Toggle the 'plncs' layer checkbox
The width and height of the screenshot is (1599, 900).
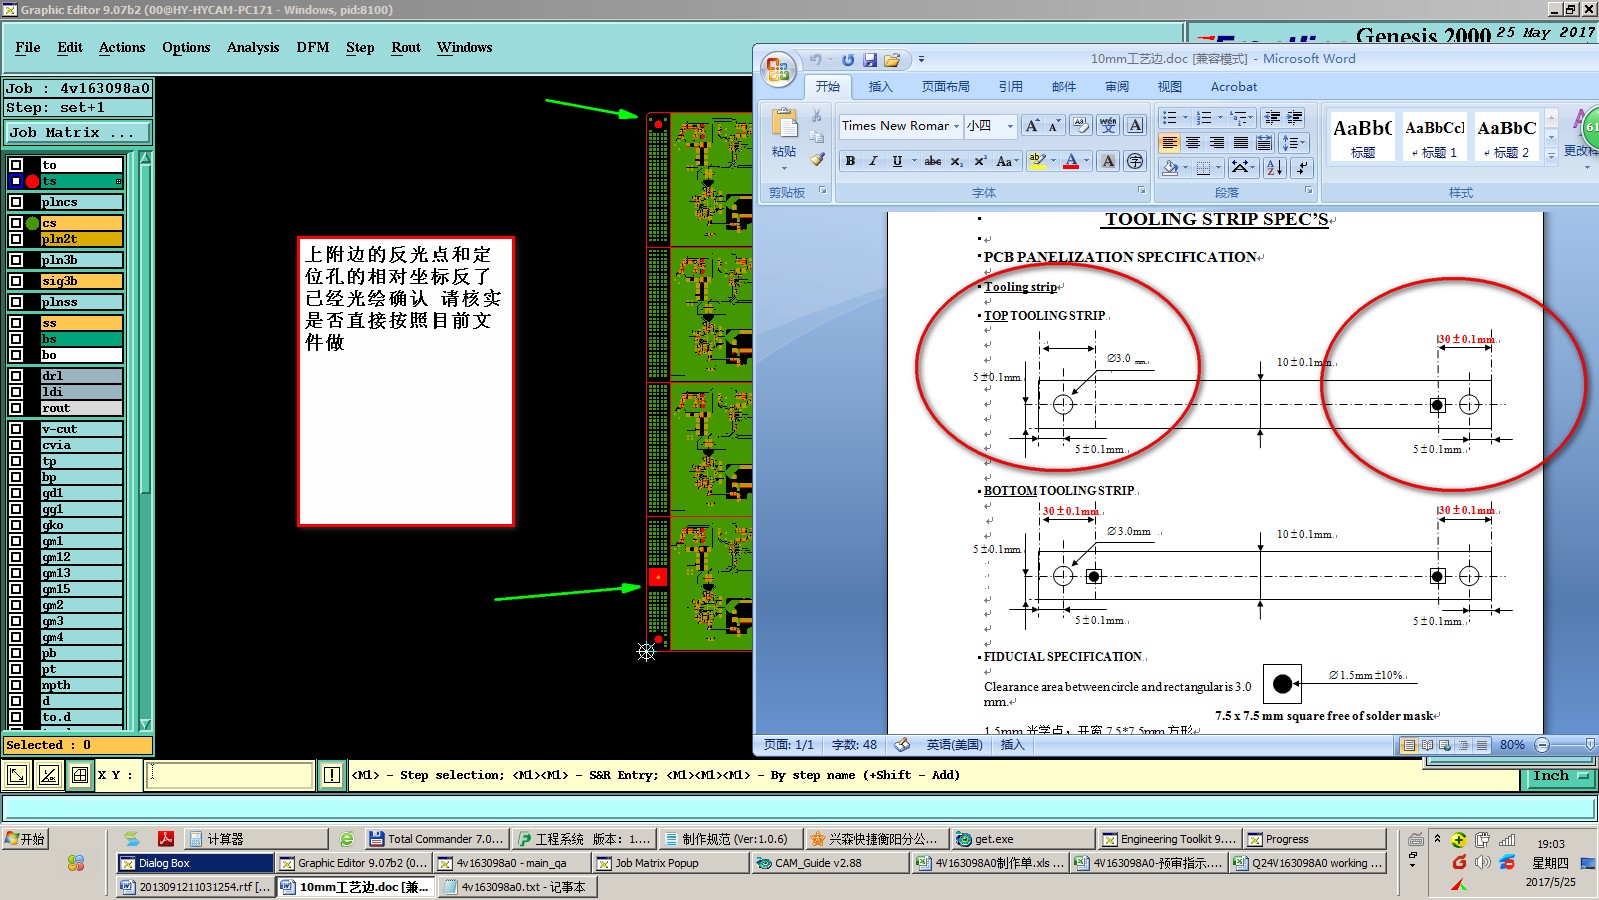16,202
